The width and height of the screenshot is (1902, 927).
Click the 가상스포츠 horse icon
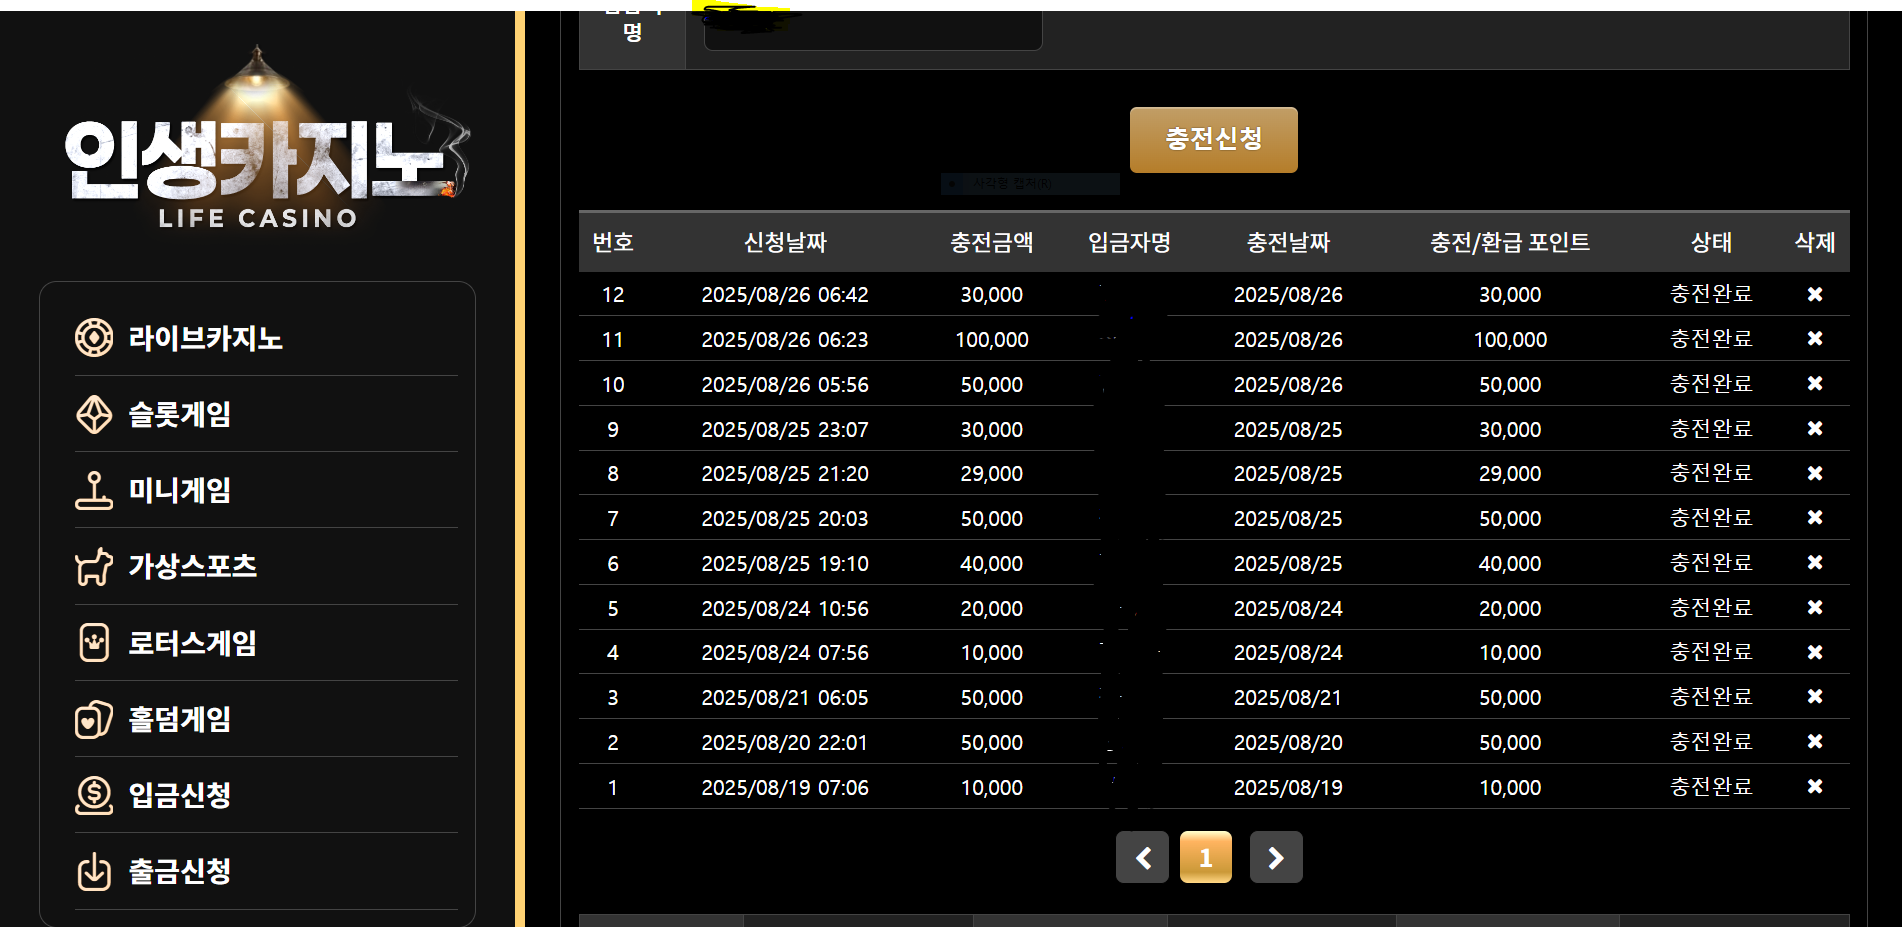pyautogui.click(x=94, y=567)
